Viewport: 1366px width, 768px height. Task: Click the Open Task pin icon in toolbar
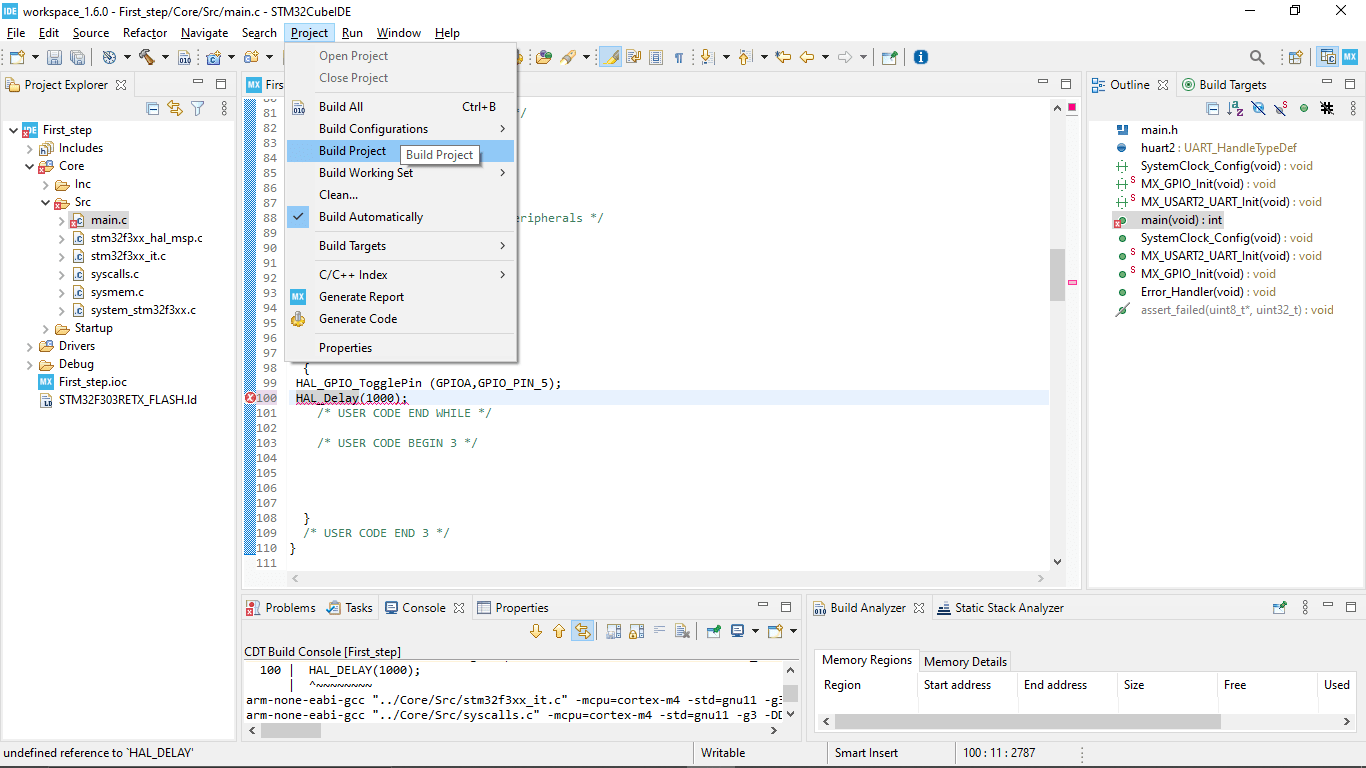pyautogui.click(x=889, y=58)
